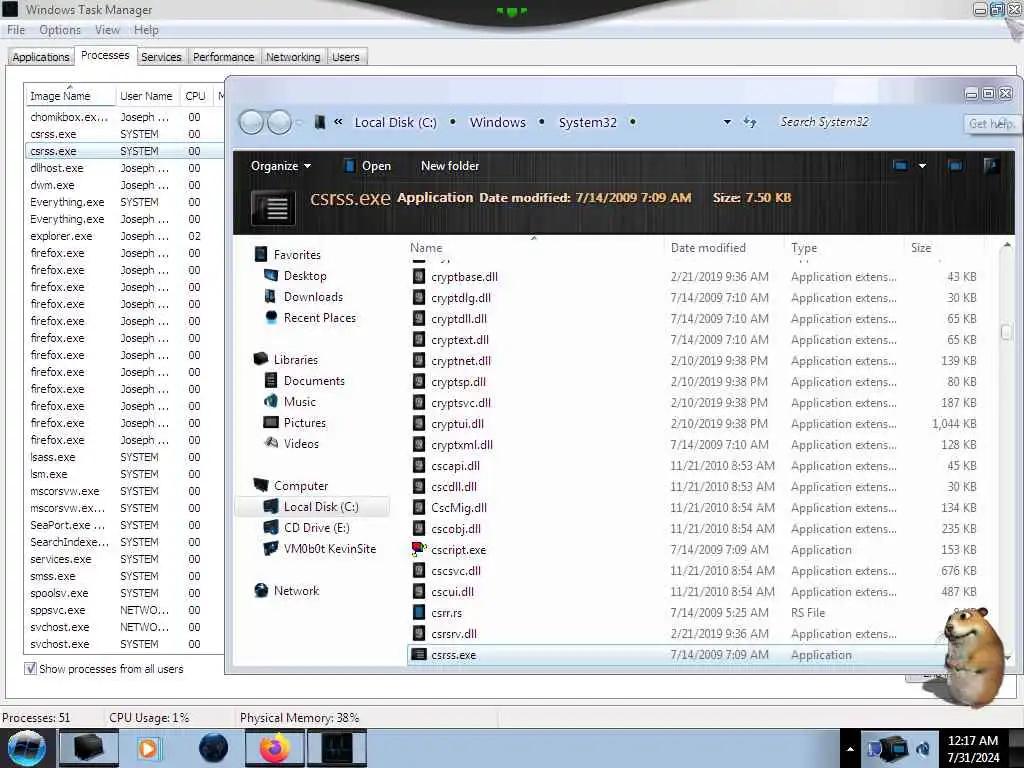Select cryptui.dll in file list
Image resolution: width=1024 pixels, height=768 pixels.
click(x=695, y=424)
